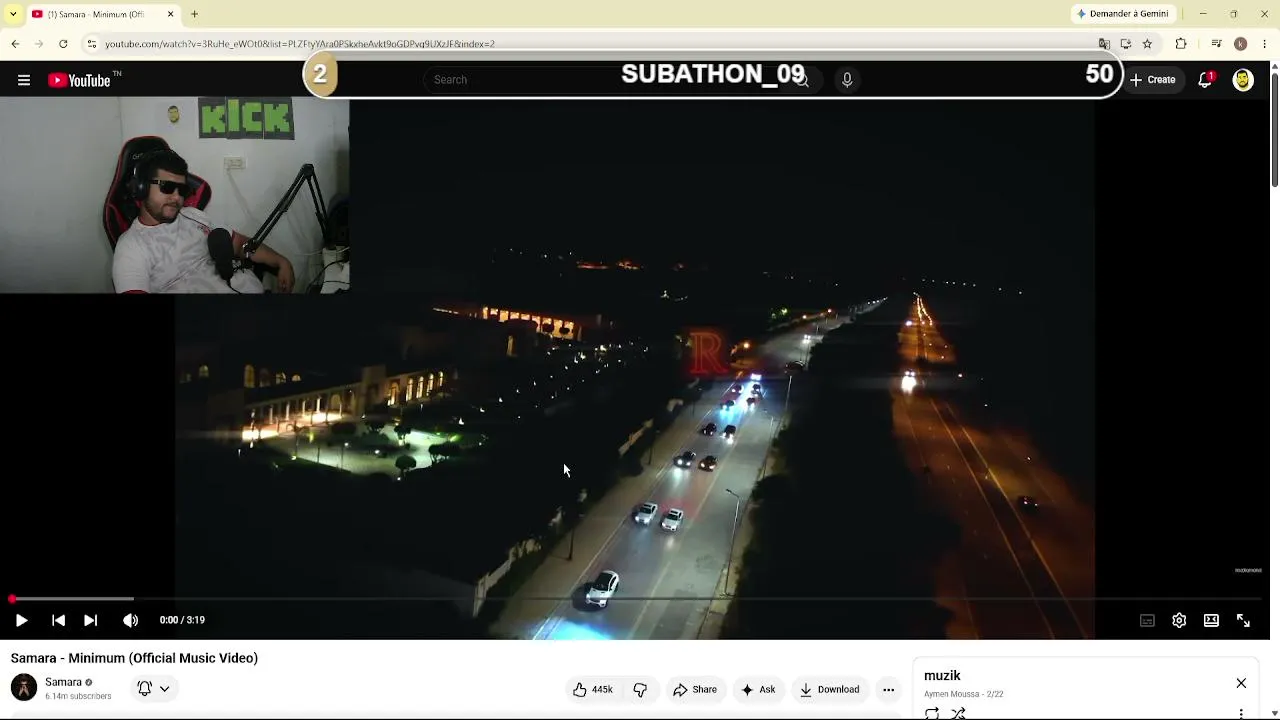Dislike the video

coord(640,689)
